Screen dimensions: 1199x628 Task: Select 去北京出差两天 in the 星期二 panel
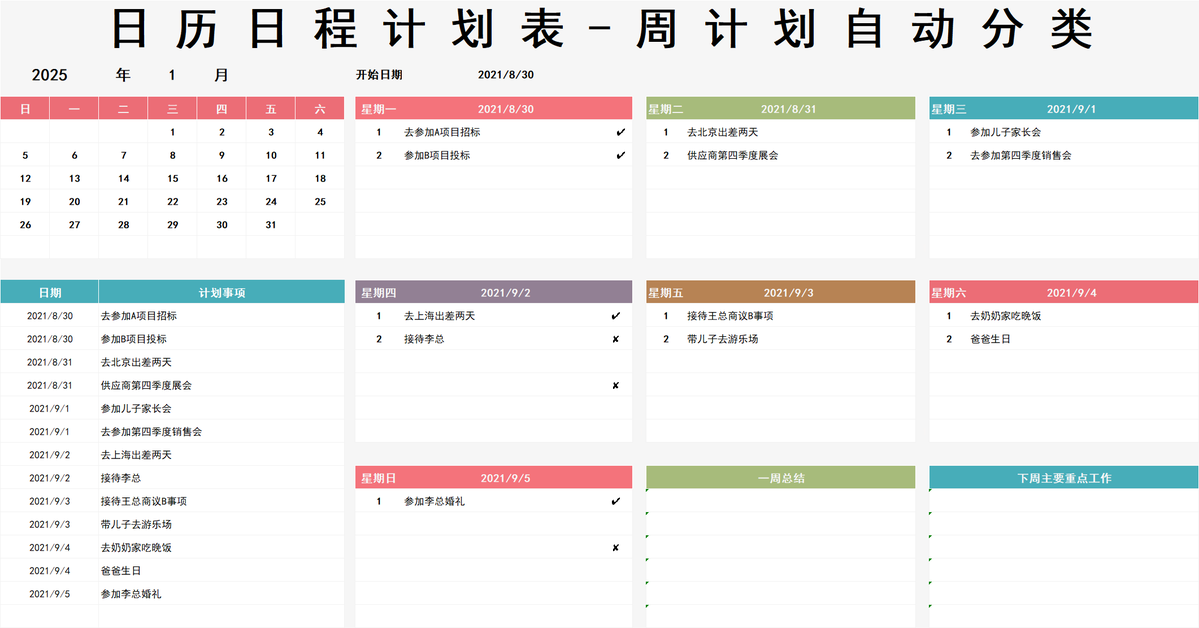point(723,132)
